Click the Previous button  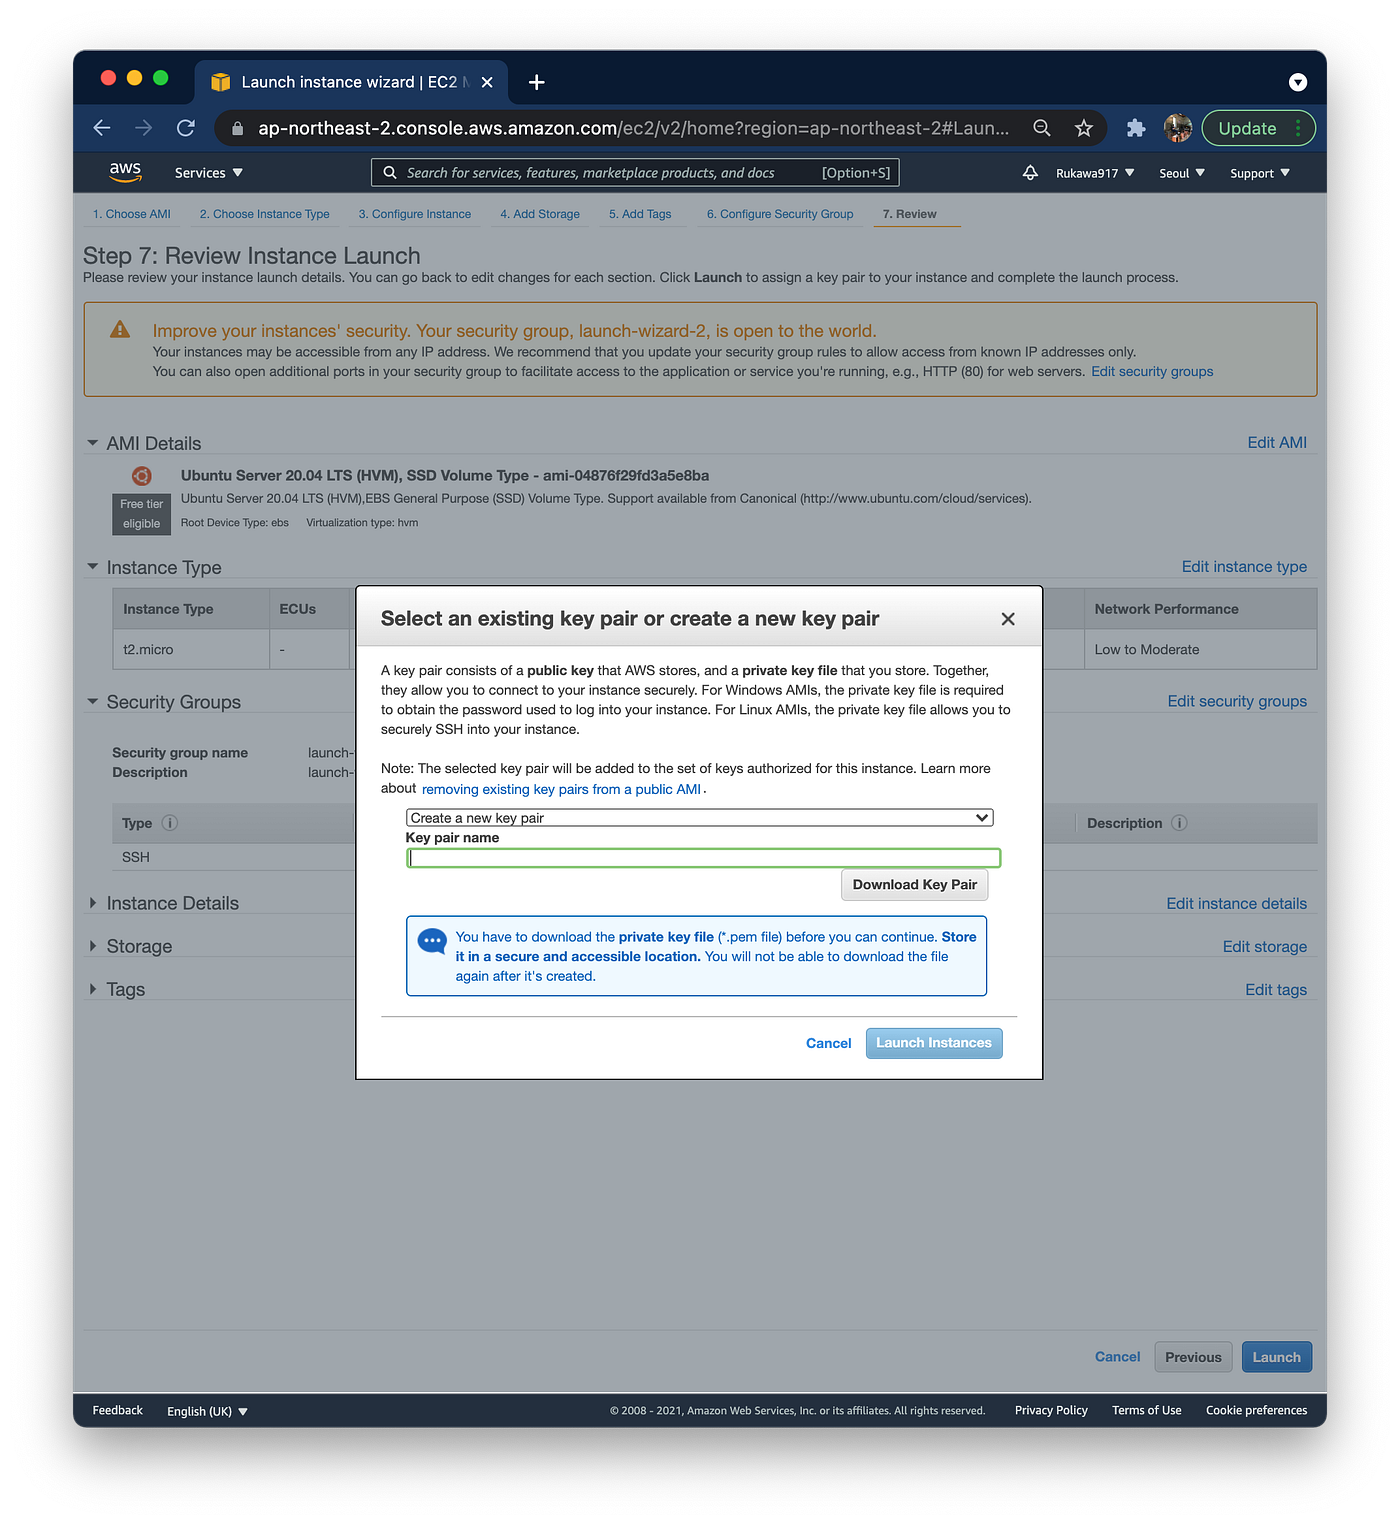tap(1193, 1357)
